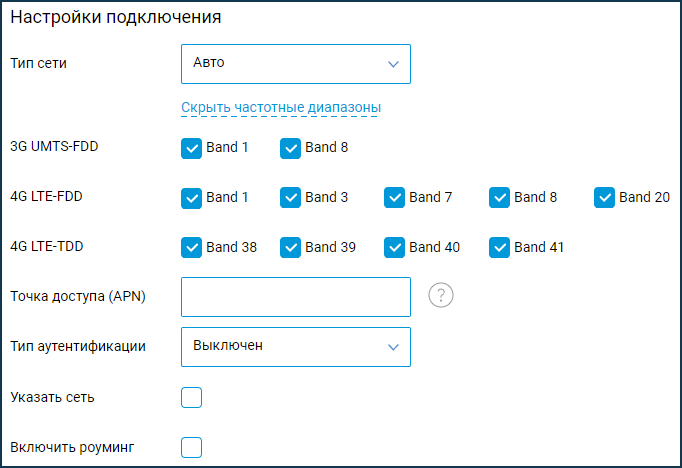This screenshot has height=468, width=682.
Task: Toggle LTE-TDD Band 39 checkbox
Action: point(290,247)
